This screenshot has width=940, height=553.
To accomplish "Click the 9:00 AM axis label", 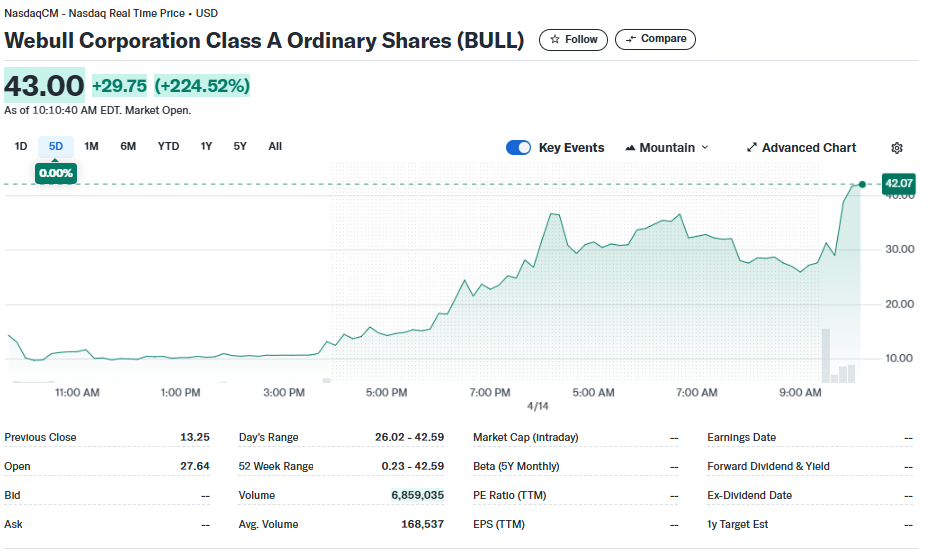I will (x=800, y=392).
